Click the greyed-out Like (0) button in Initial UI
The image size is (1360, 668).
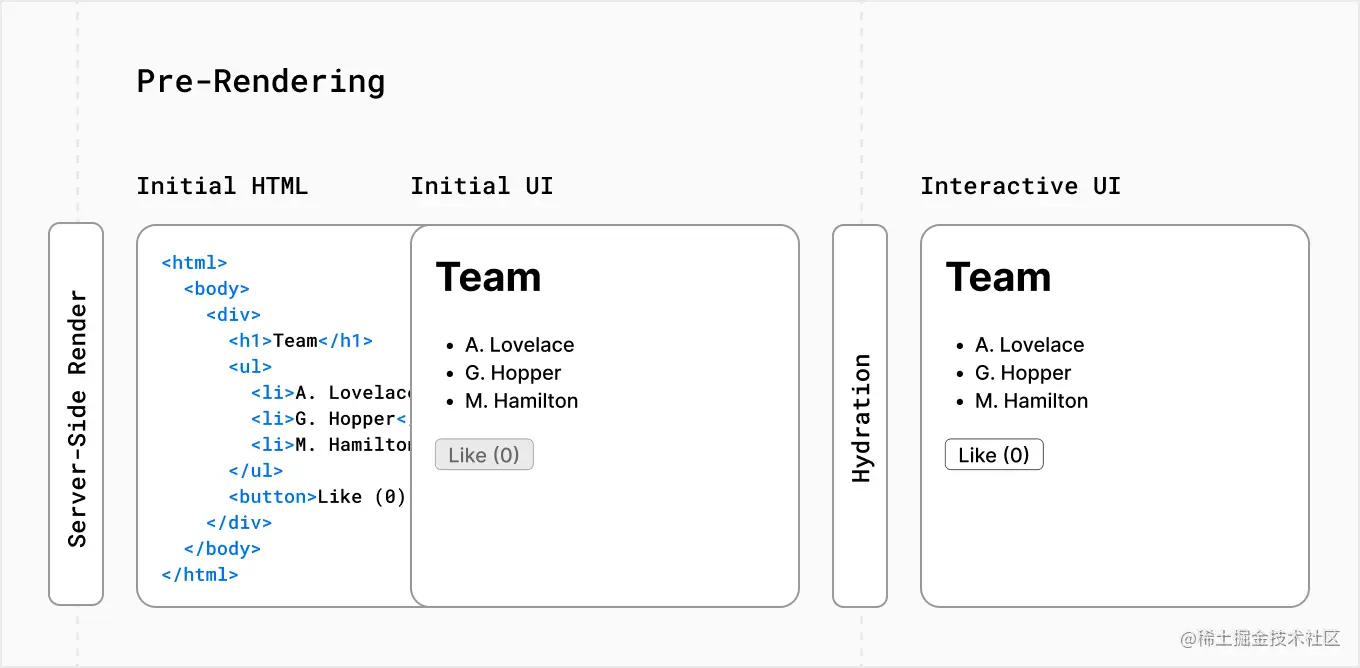484,455
